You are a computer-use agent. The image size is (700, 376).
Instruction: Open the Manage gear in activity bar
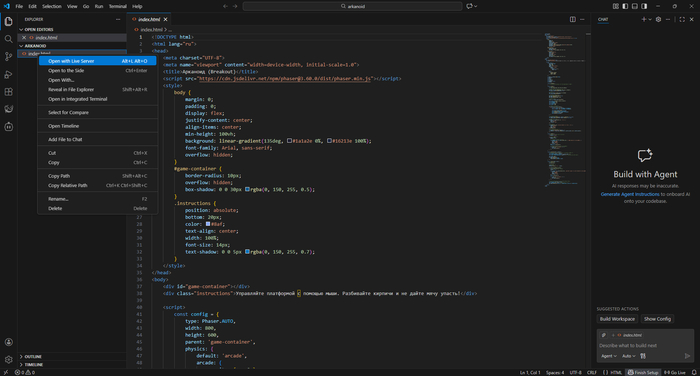click(x=8, y=359)
